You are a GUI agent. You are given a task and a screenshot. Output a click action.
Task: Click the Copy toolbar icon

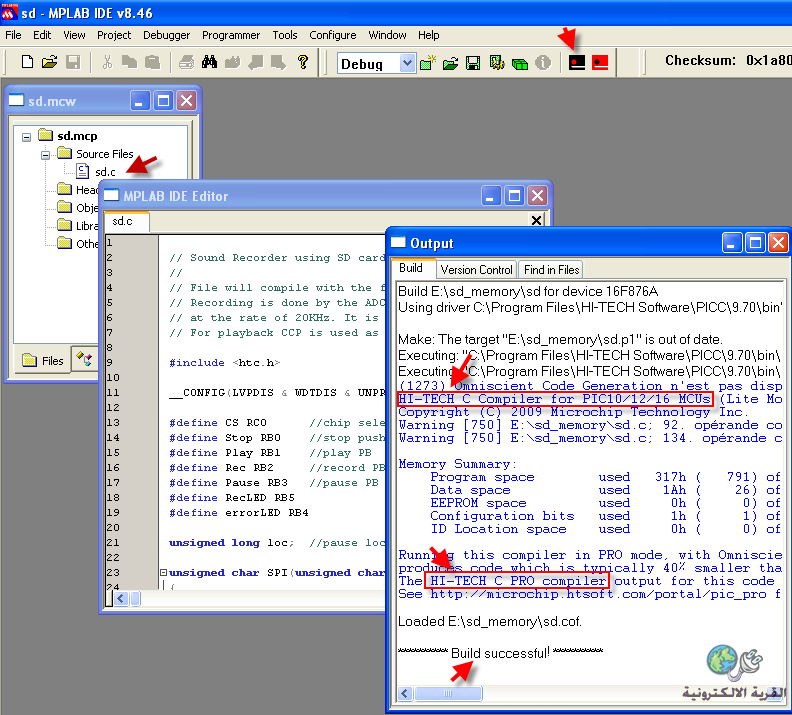129,62
